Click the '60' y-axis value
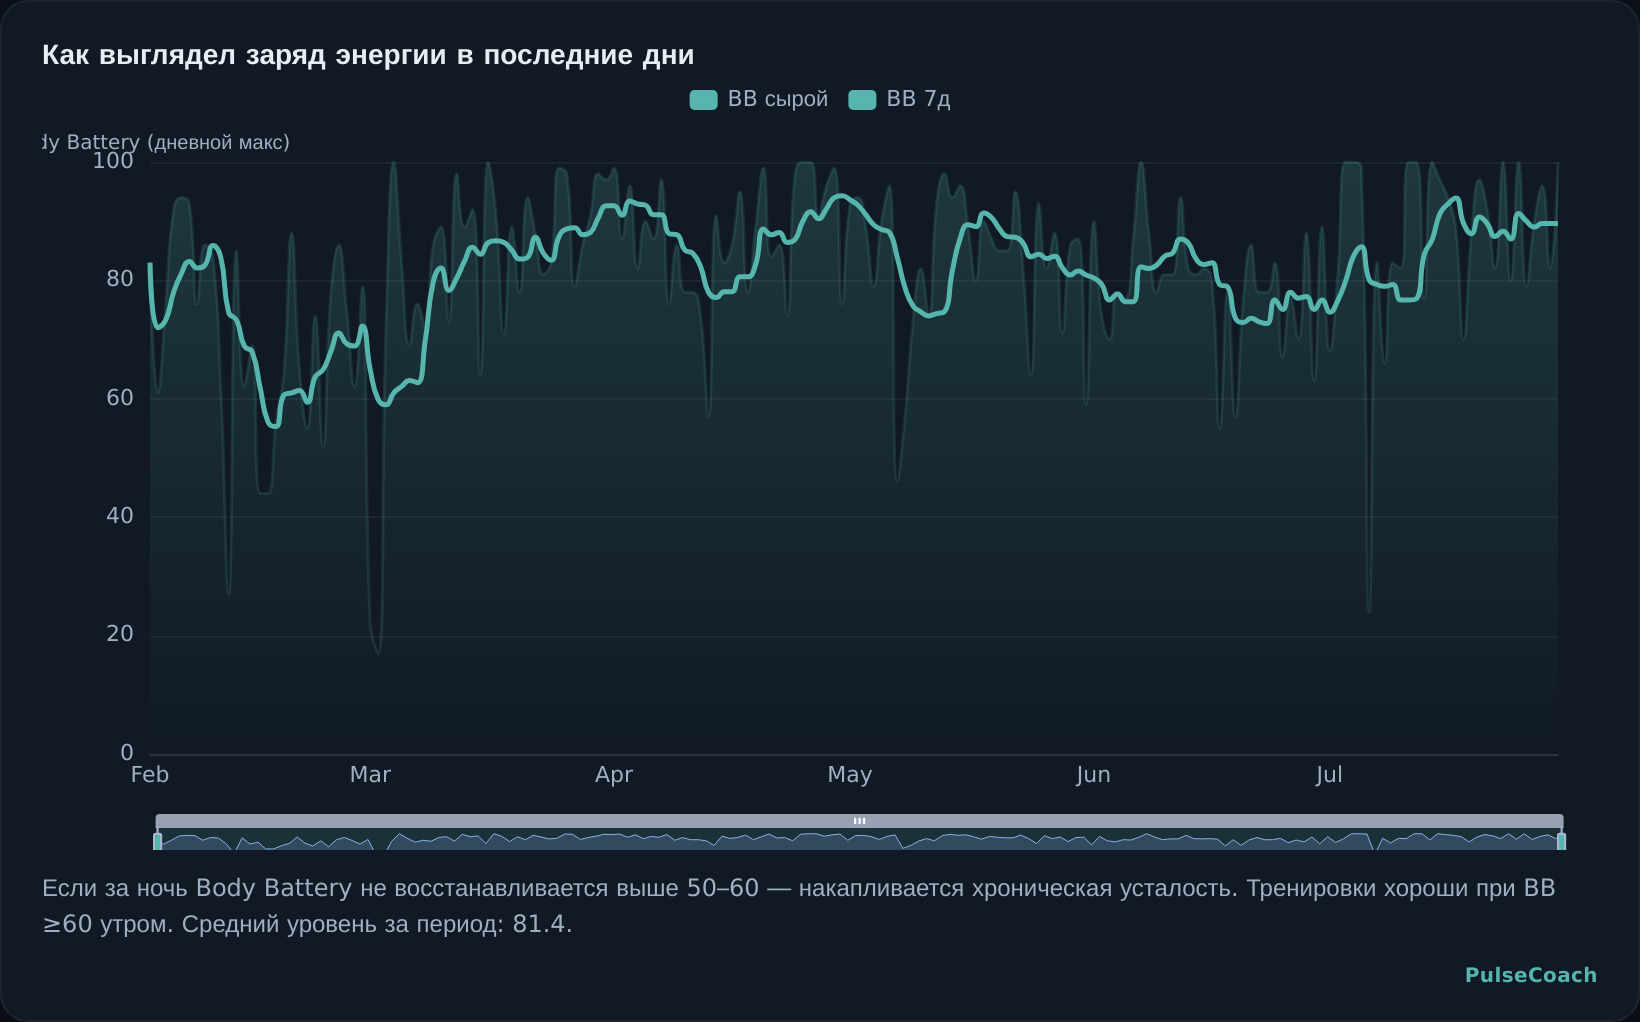1640x1022 pixels. click(x=120, y=398)
